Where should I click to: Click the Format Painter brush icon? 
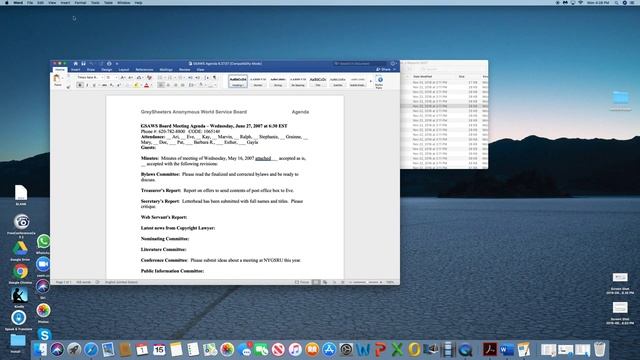coord(68,87)
